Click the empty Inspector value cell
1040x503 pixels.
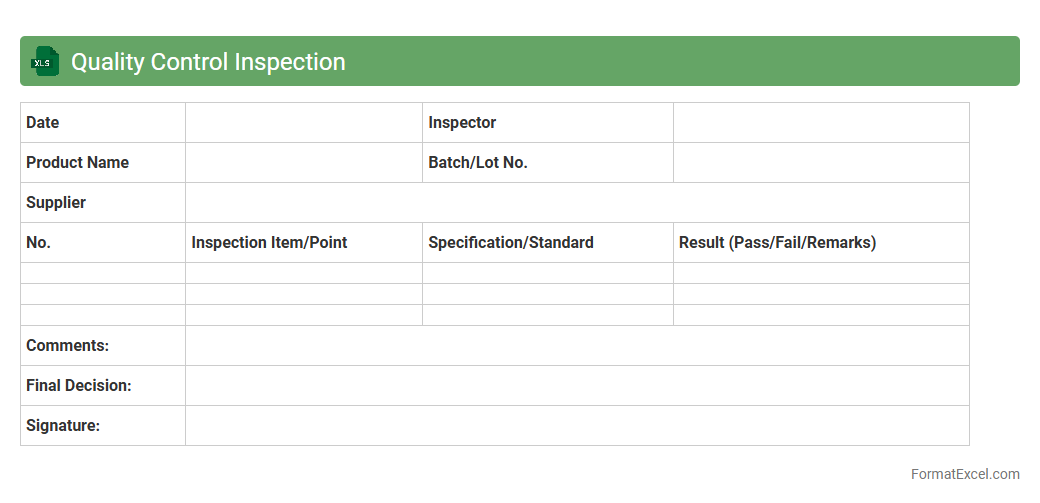821,123
